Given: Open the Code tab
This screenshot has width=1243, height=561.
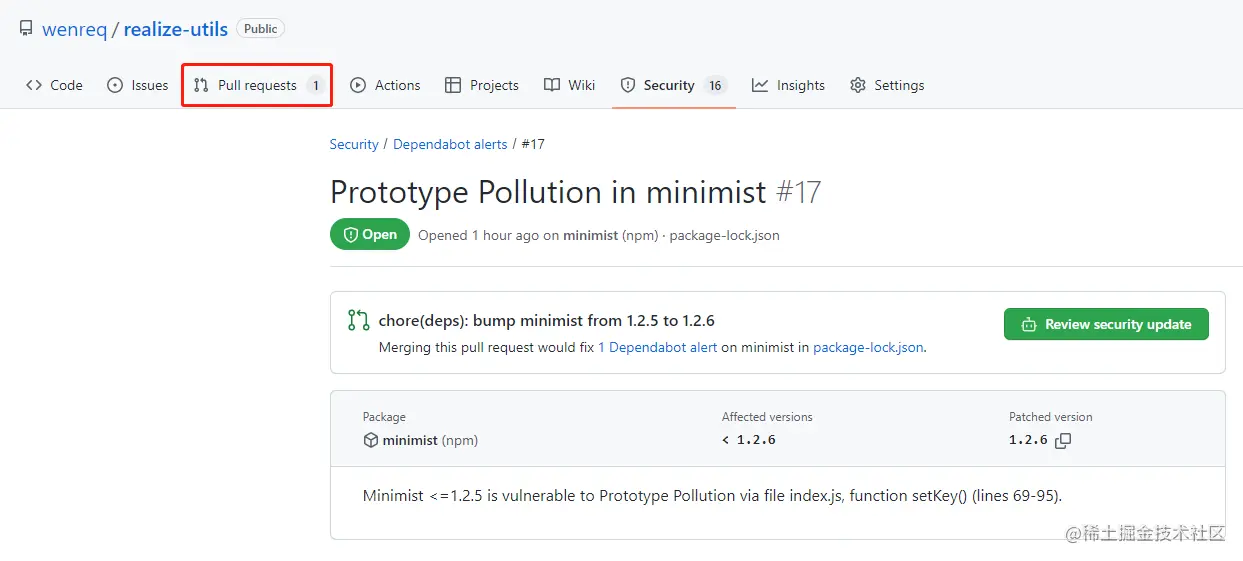Looking at the screenshot, I should (55, 85).
